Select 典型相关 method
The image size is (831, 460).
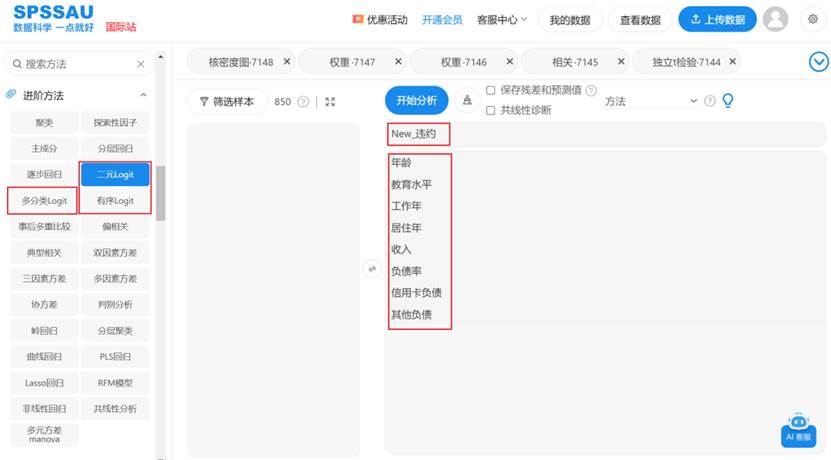coord(44,252)
